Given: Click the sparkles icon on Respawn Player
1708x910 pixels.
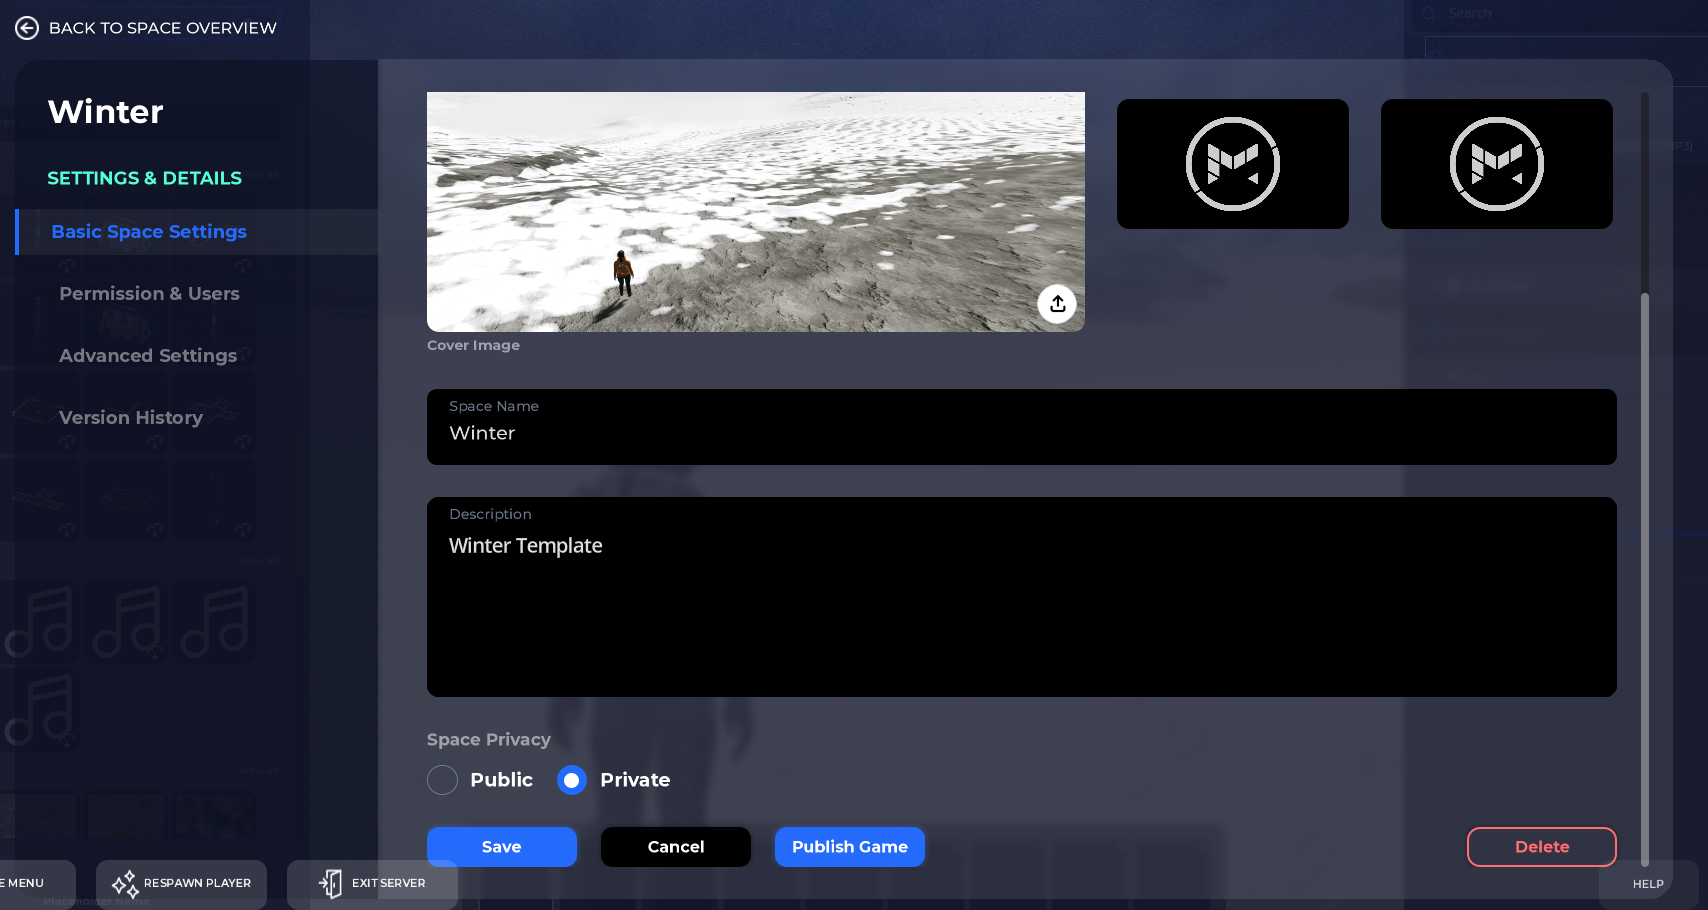Looking at the screenshot, I should coord(123,884).
